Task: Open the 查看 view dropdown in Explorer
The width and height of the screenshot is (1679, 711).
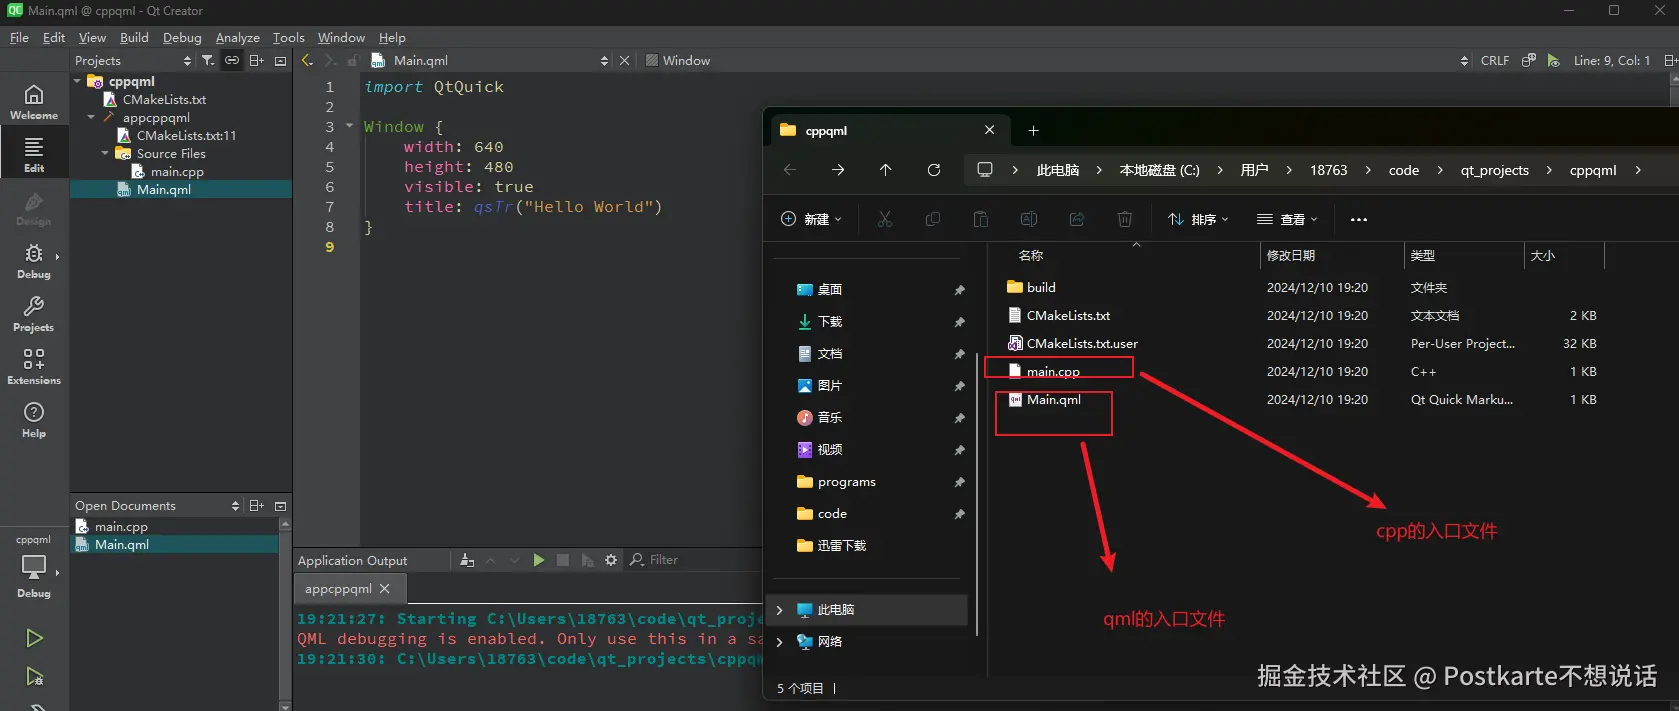Action: pyautogui.click(x=1287, y=219)
